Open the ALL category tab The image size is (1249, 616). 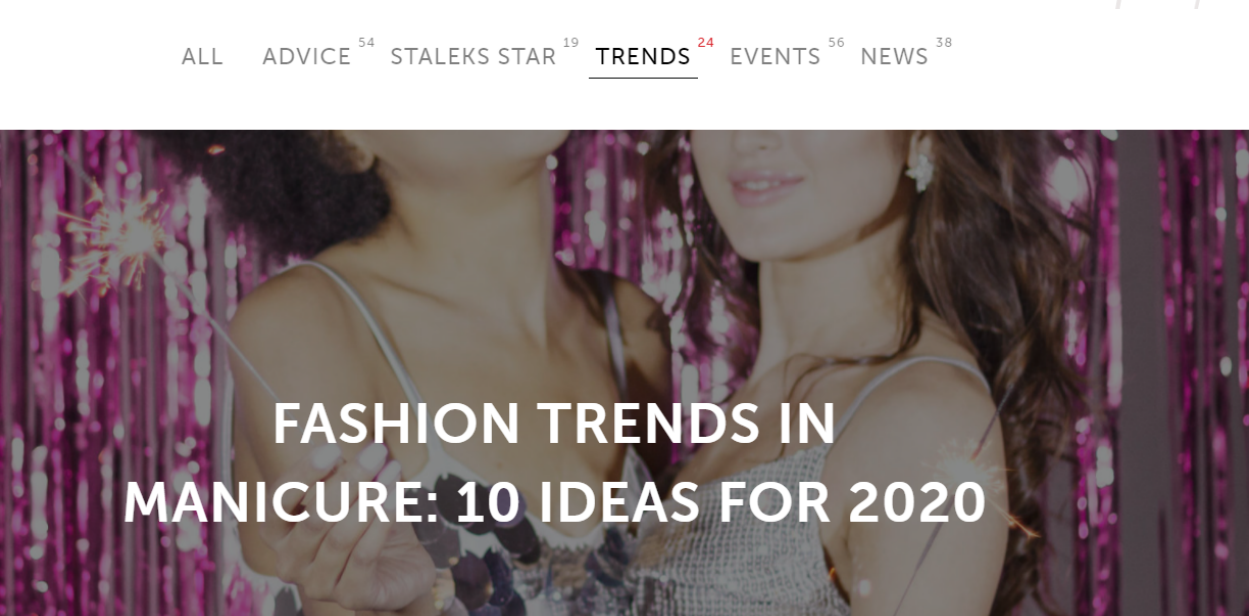(202, 57)
